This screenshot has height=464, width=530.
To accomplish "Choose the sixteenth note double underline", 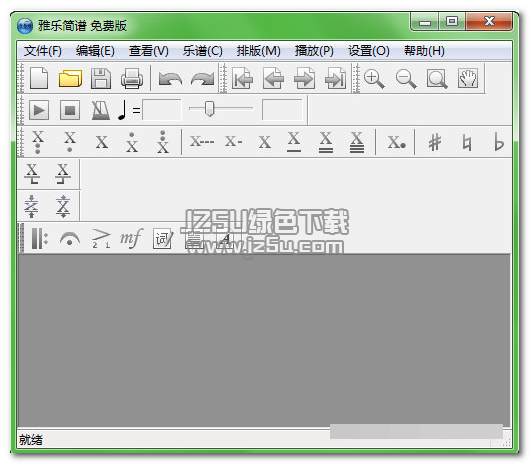I will (x=326, y=142).
